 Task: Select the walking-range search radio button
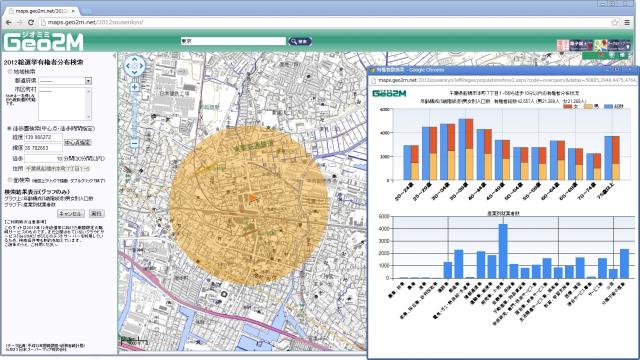pos(9,128)
